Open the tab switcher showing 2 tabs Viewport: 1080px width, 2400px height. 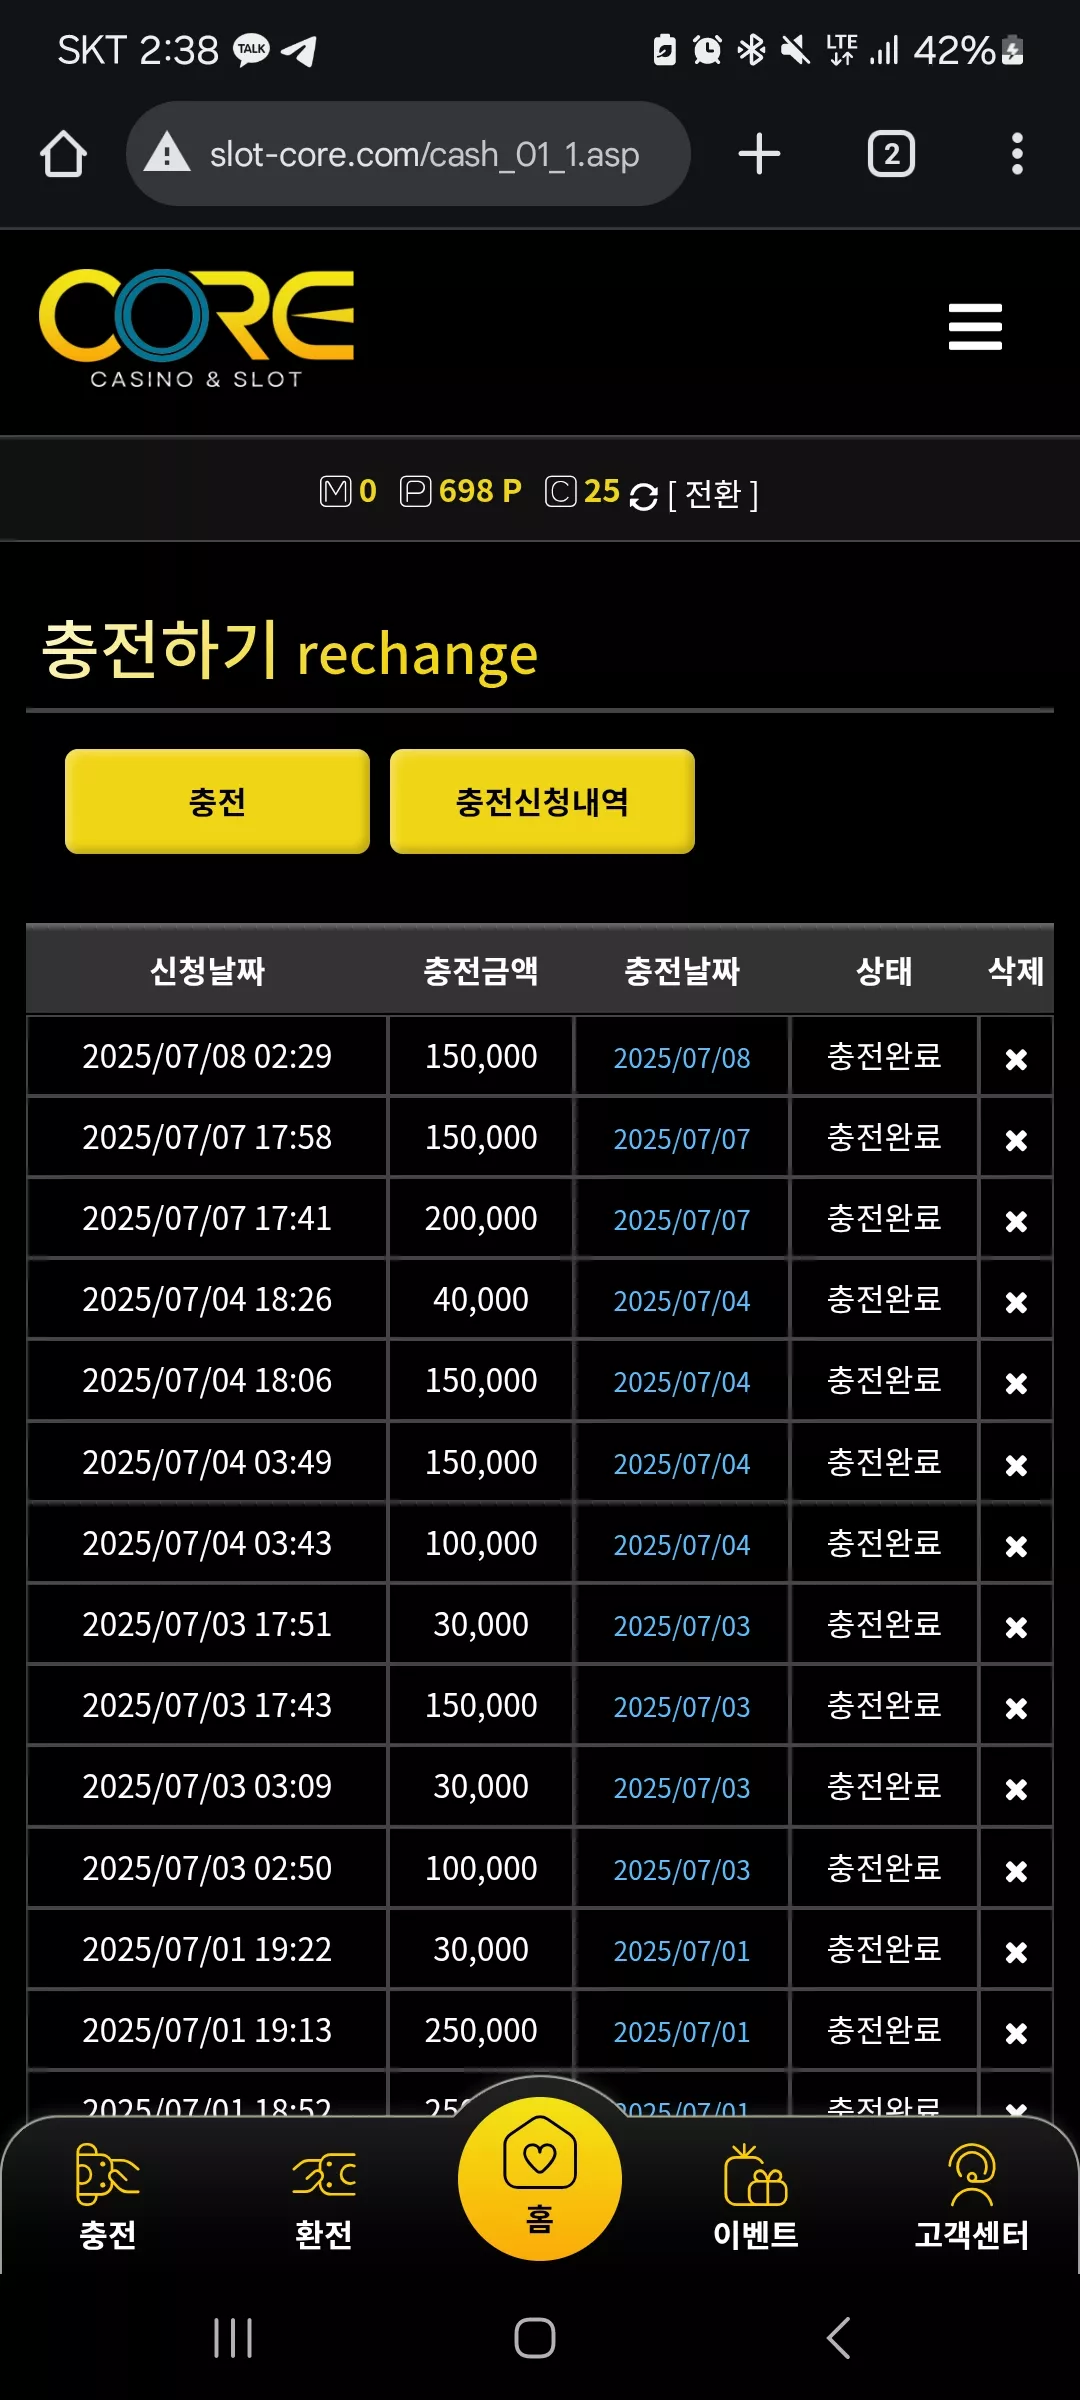click(x=891, y=154)
